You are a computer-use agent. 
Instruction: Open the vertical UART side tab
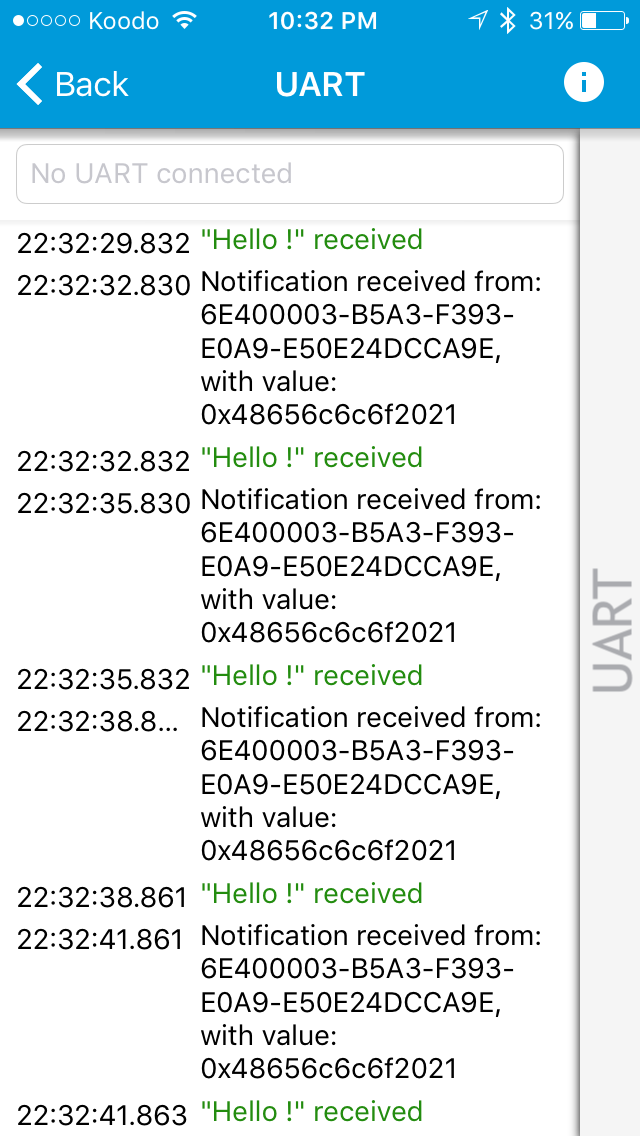tap(612, 630)
